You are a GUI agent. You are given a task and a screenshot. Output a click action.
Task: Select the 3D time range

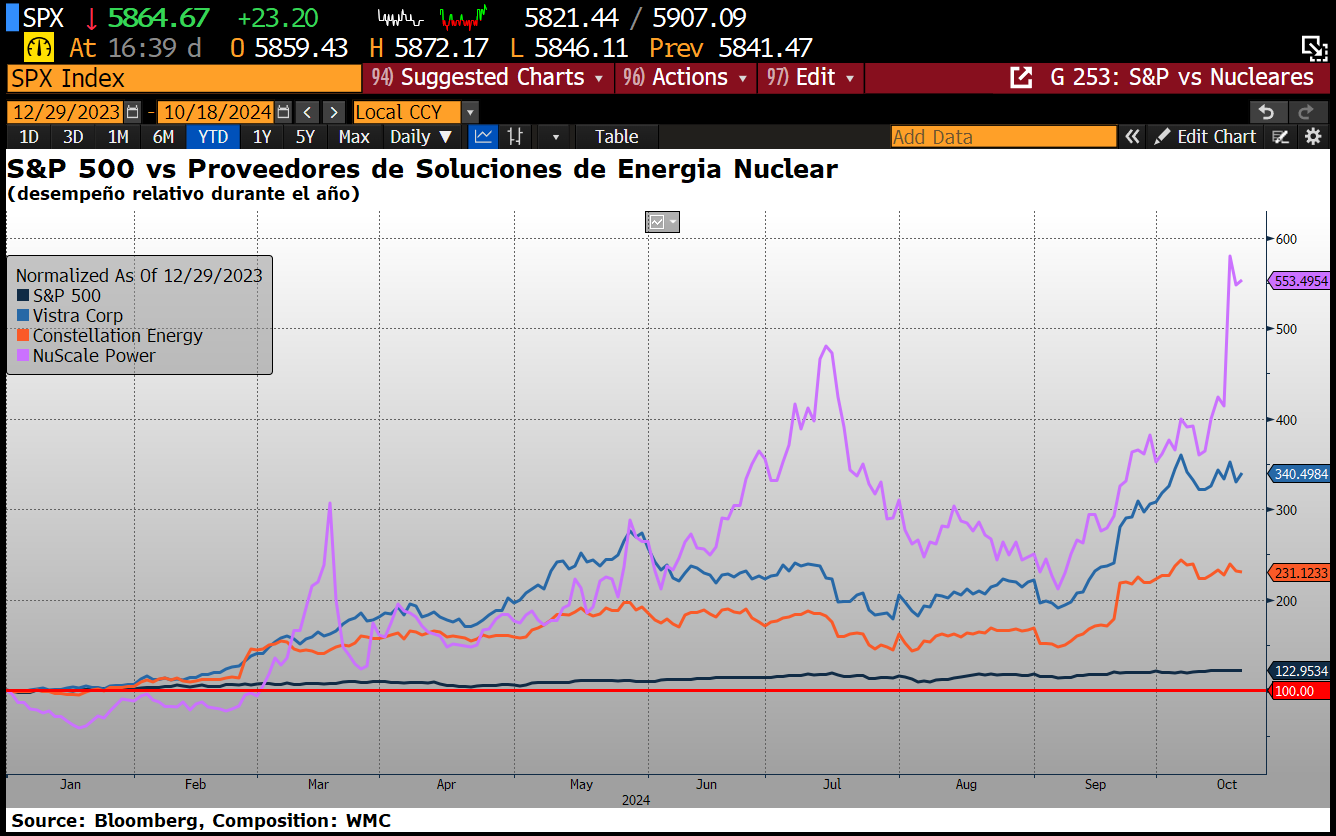point(73,137)
